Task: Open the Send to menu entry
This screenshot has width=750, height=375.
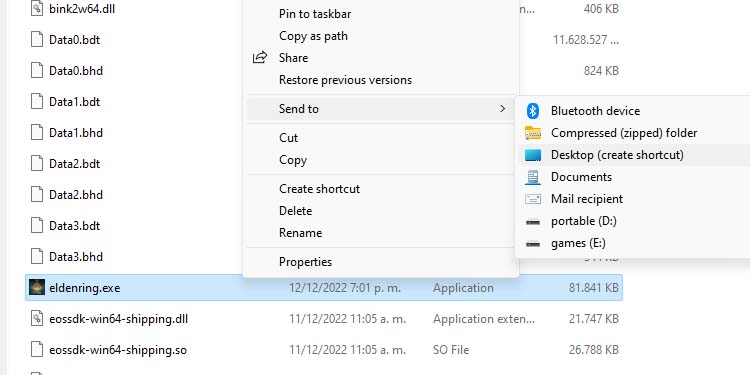Action: [381, 109]
